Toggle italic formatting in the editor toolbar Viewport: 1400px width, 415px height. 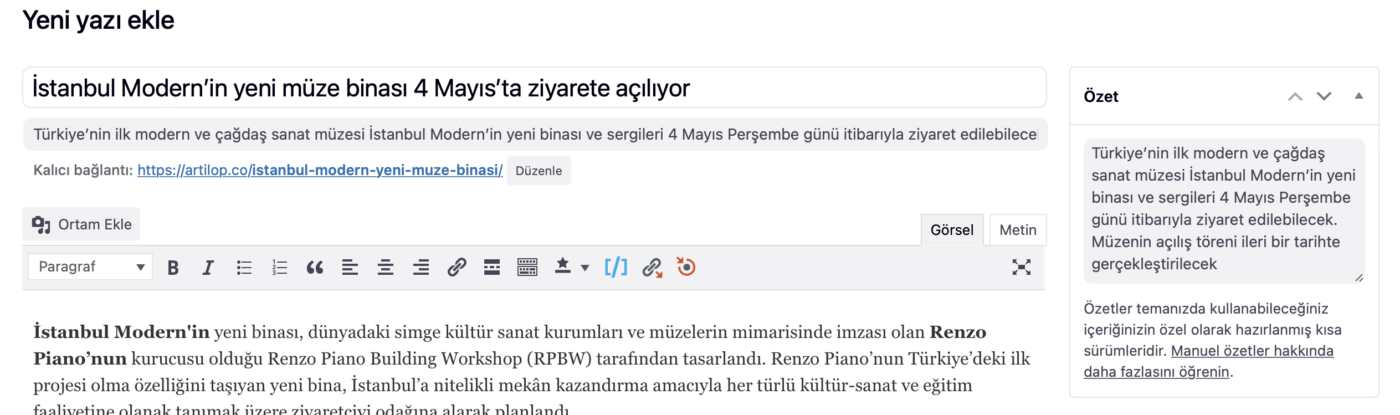point(208,267)
